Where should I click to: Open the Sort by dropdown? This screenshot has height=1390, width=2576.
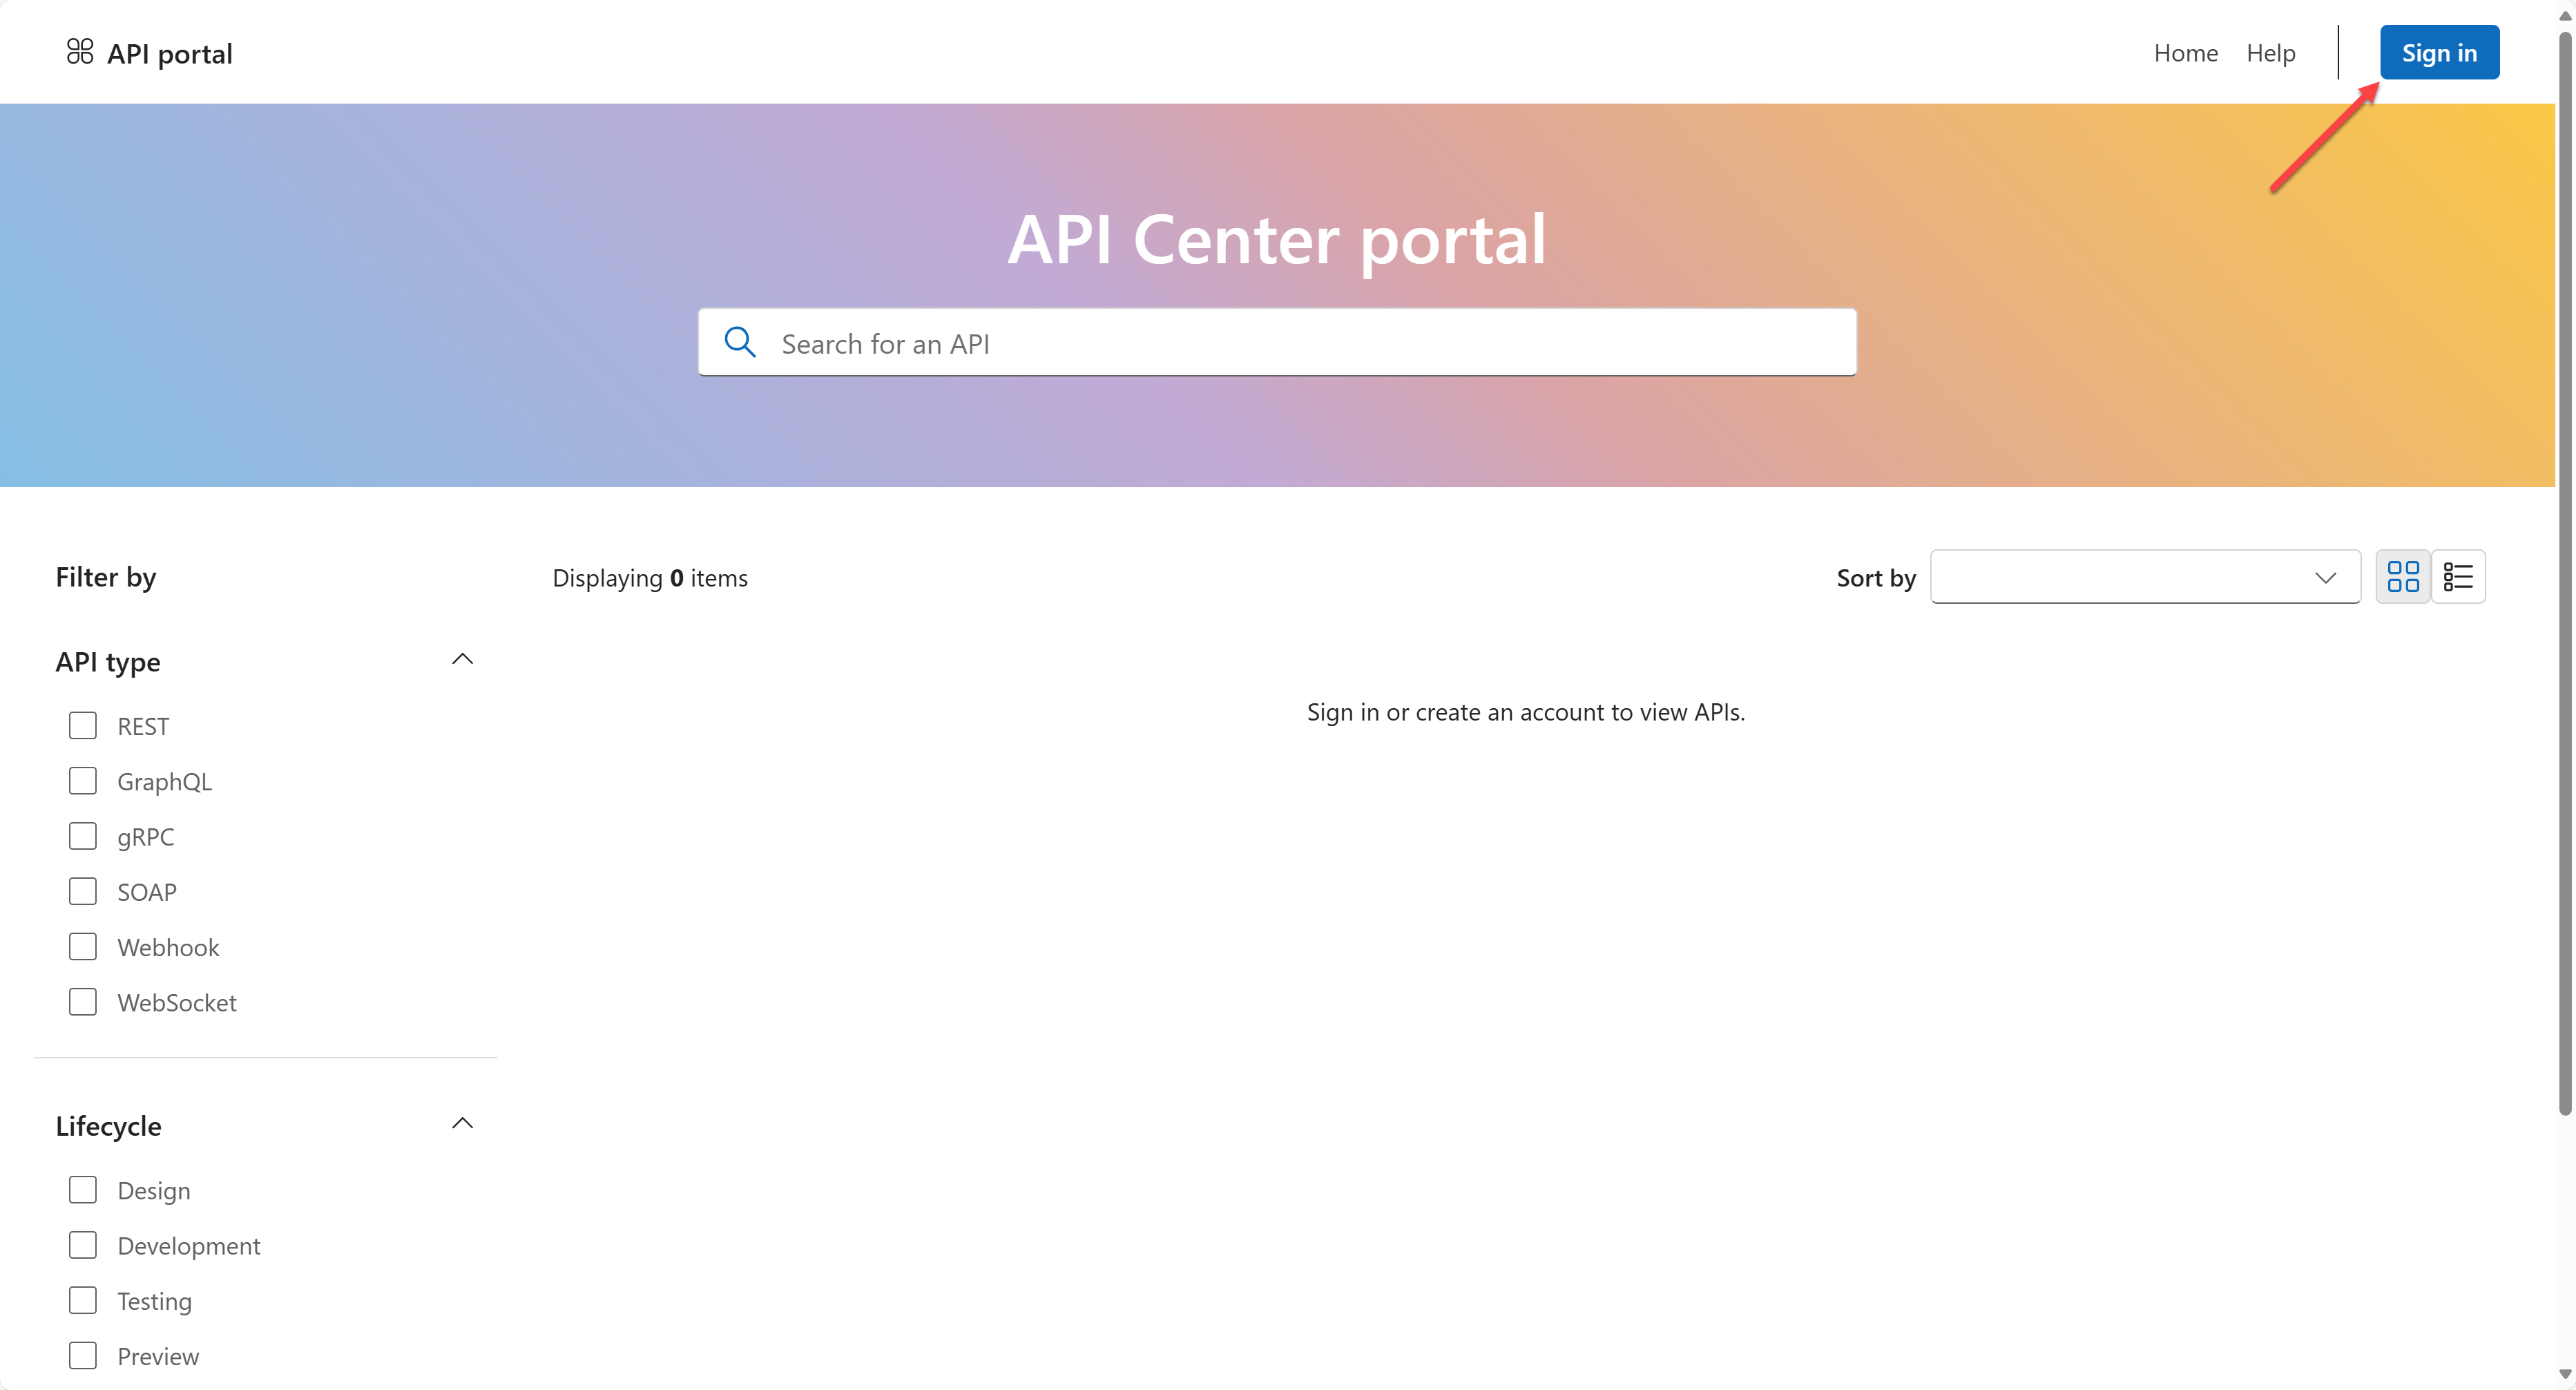click(2145, 577)
